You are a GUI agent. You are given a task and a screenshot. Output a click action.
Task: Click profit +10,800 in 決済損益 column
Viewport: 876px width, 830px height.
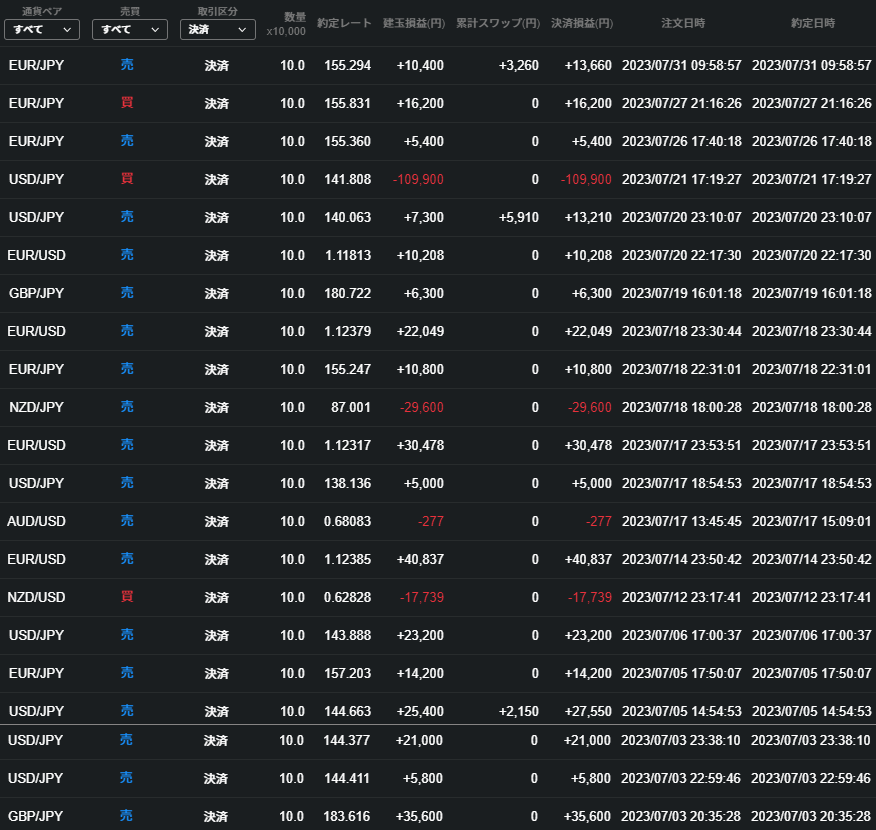(x=588, y=369)
